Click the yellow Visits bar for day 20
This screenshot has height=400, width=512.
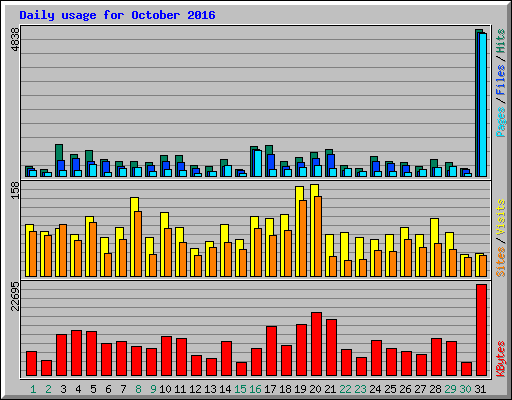coord(313,230)
